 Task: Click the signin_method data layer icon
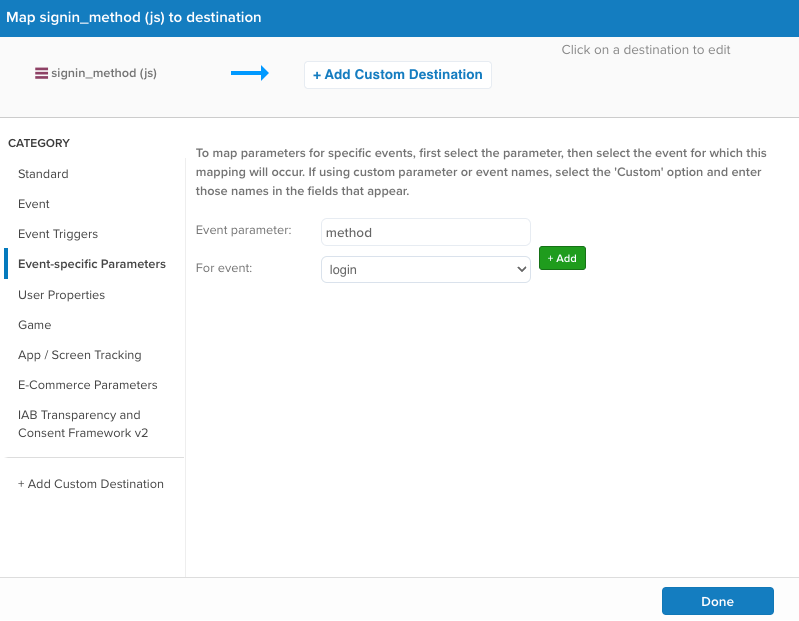click(41, 73)
